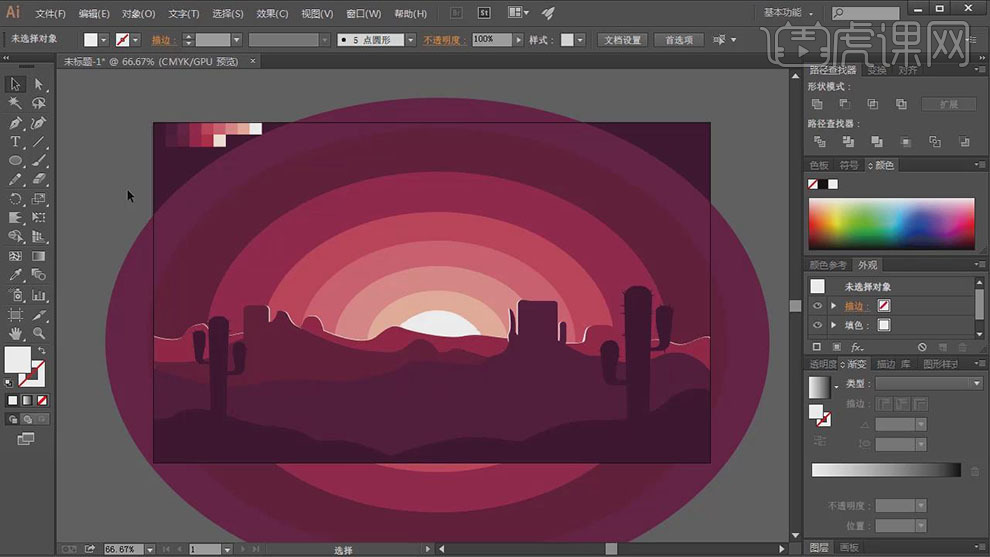
Task: Open the zoom level dropdown at 66.67%
Action: (x=150, y=549)
